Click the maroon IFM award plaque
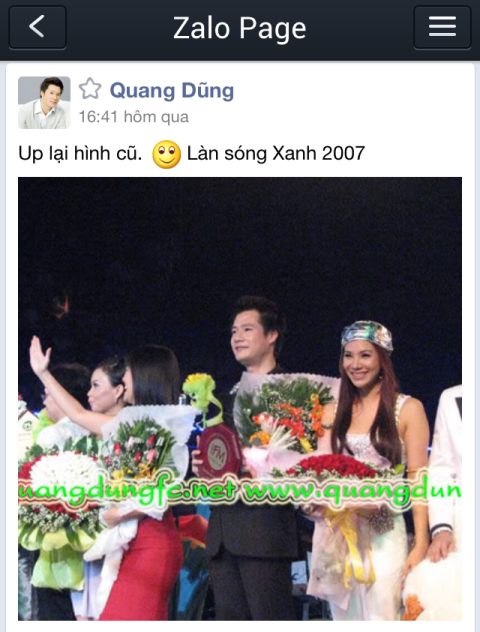The image size is (480, 632). (x=218, y=452)
